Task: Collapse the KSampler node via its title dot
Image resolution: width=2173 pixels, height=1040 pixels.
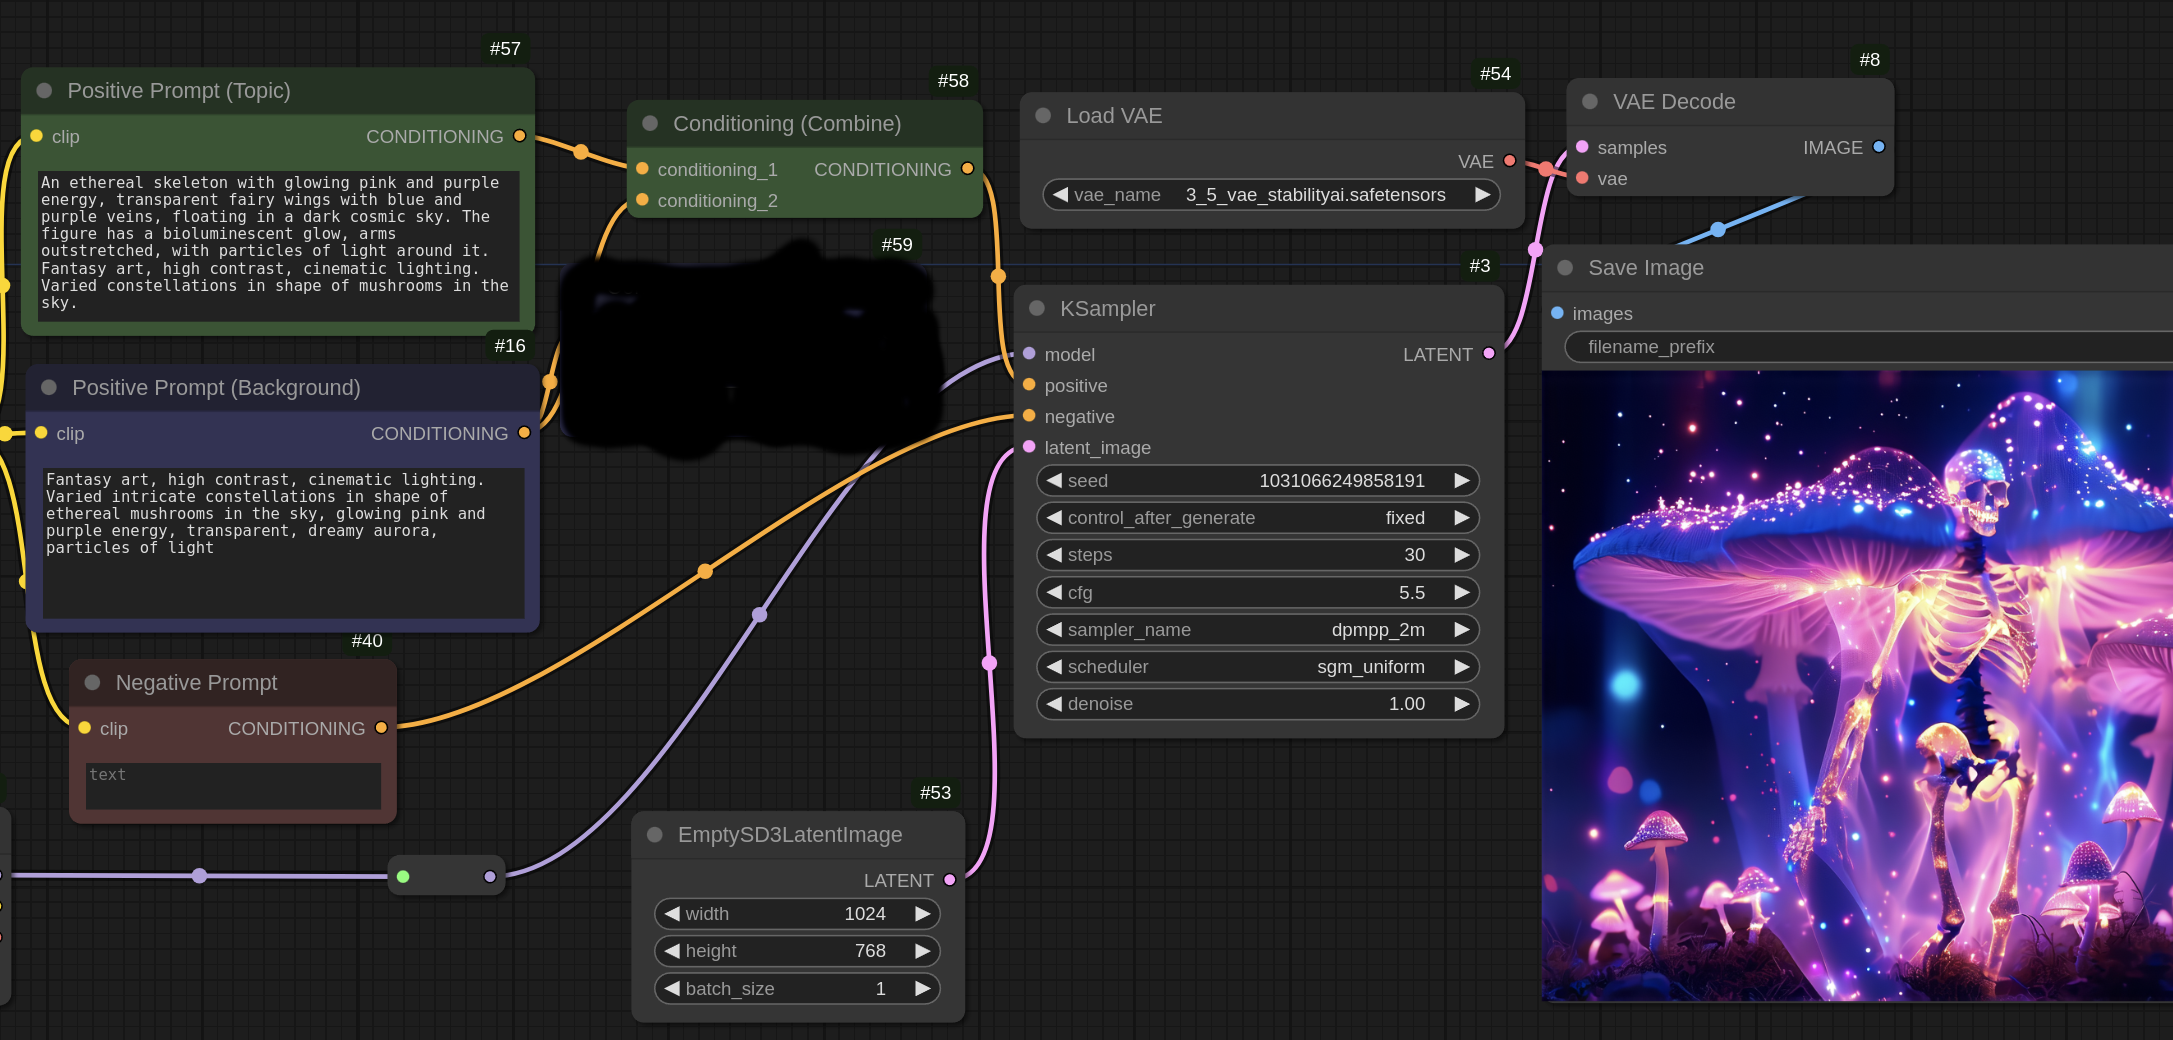Action: point(1037,308)
